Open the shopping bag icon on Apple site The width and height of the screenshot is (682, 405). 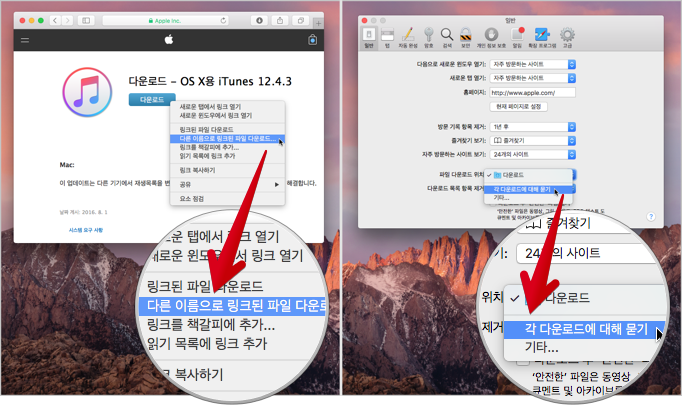(312, 40)
